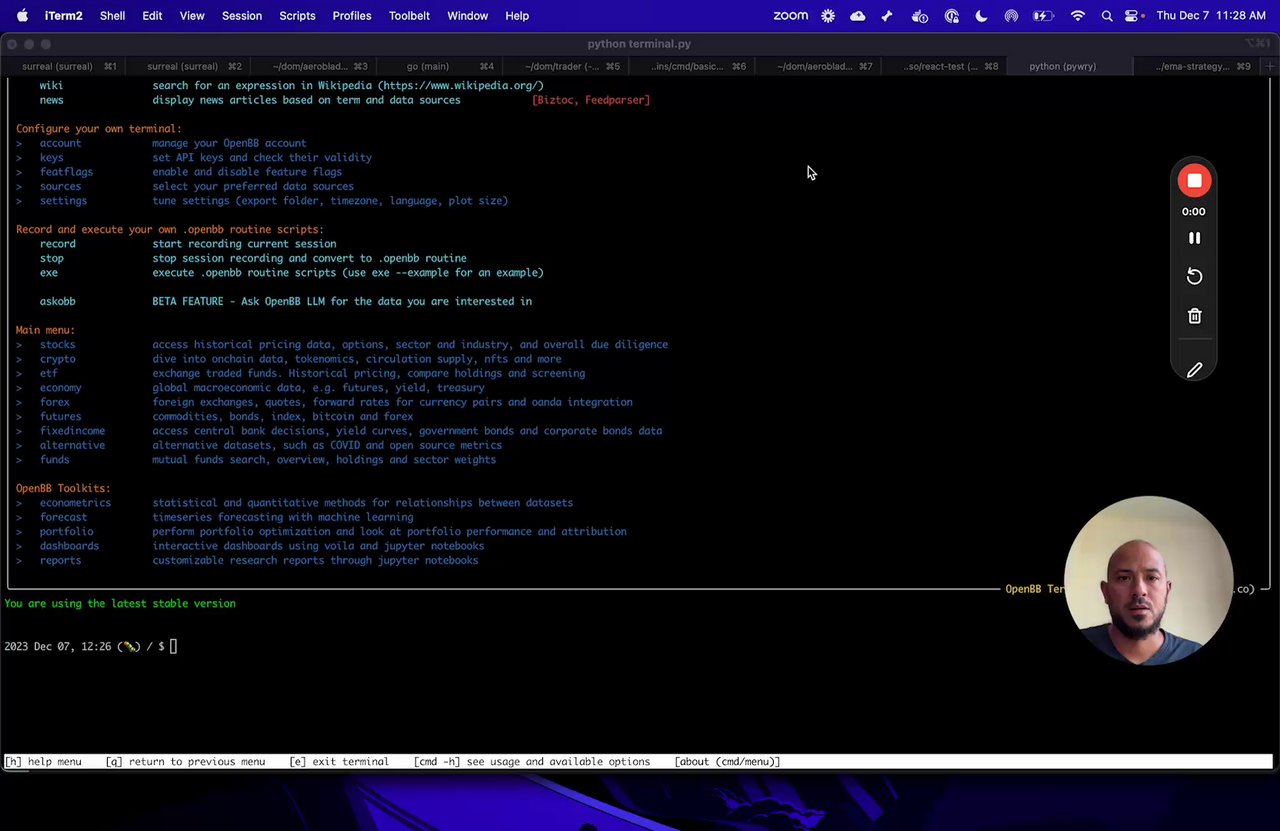Viewport: 1280px width, 831px height.
Task: Click the 'forex' main menu entry
Action: pos(54,402)
